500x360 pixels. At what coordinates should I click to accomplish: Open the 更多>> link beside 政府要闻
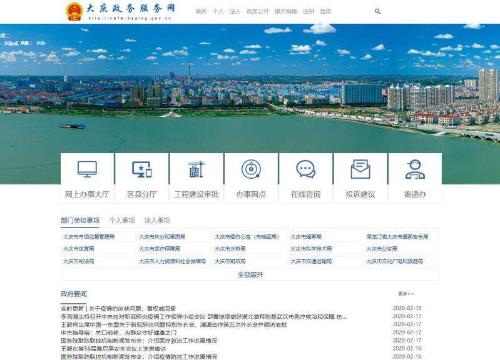406,294
